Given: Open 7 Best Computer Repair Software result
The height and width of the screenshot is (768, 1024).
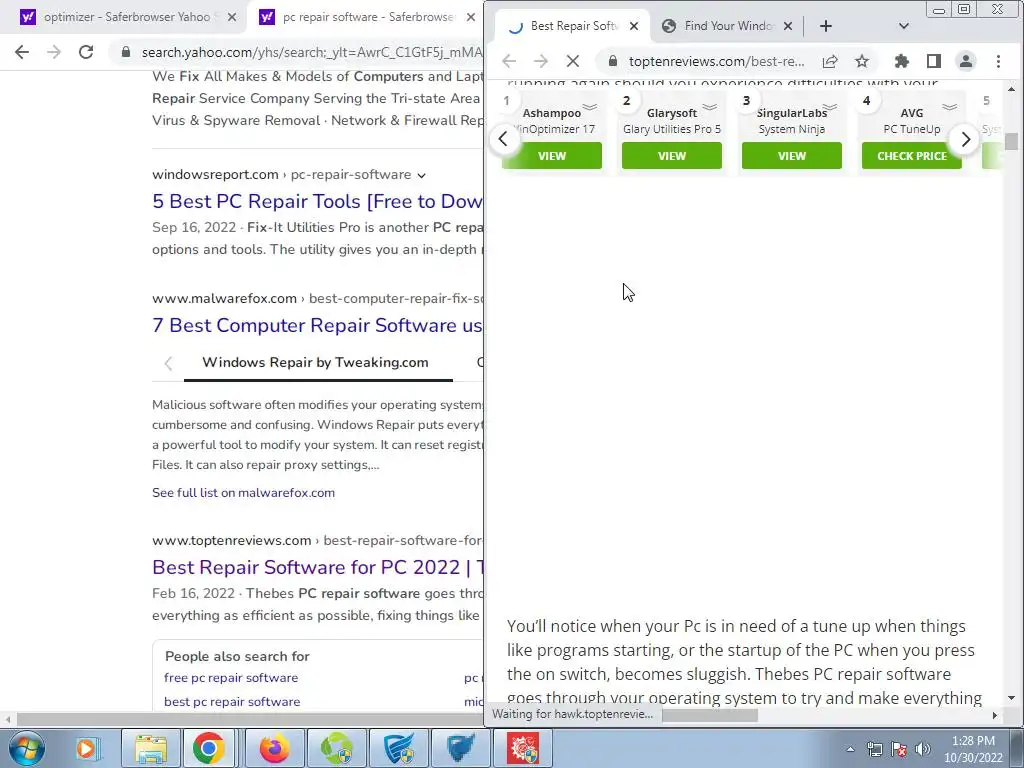Looking at the screenshot, I should [x=317, y=325].
